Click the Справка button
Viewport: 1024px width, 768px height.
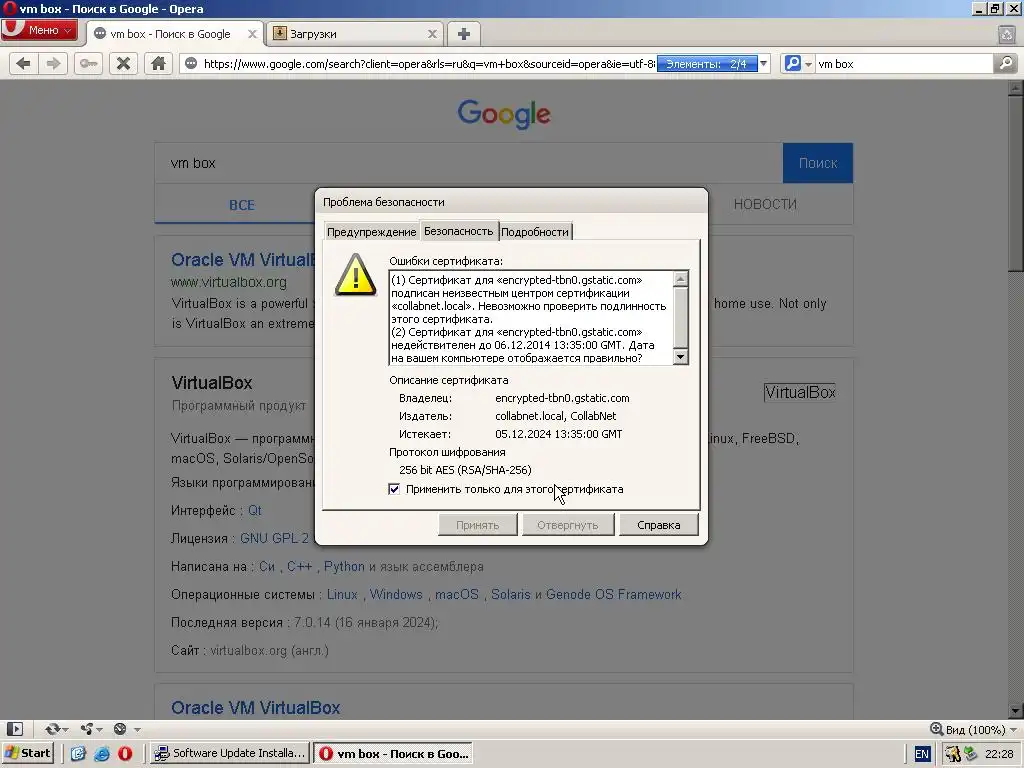click(658, 525)
